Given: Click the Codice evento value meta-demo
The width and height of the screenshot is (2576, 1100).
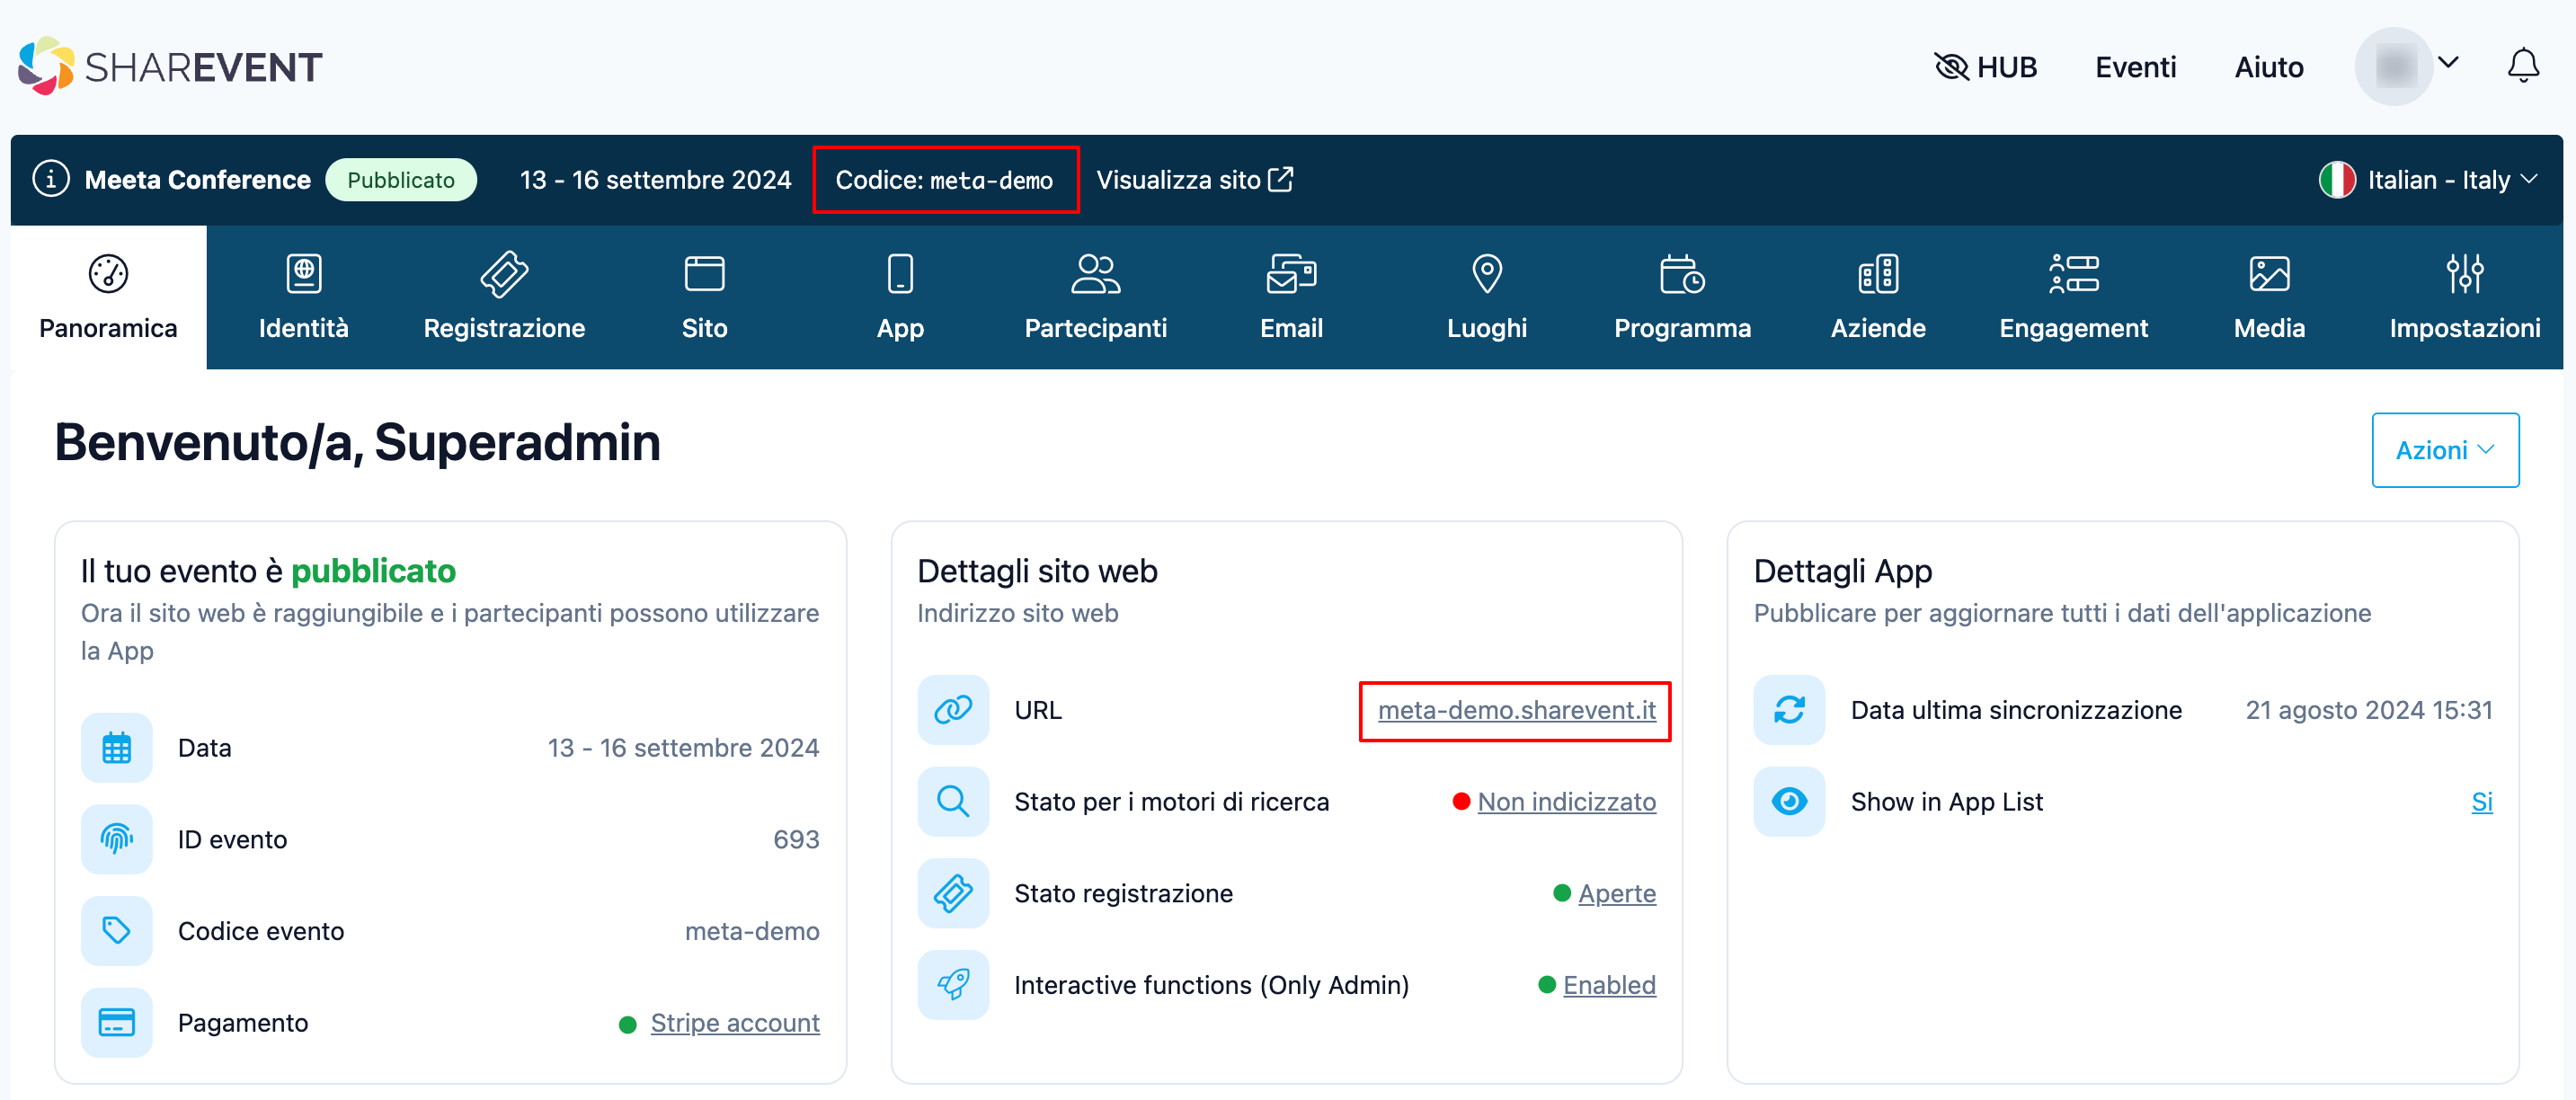Looking at the screenshot, I should (x=751, y=931).
